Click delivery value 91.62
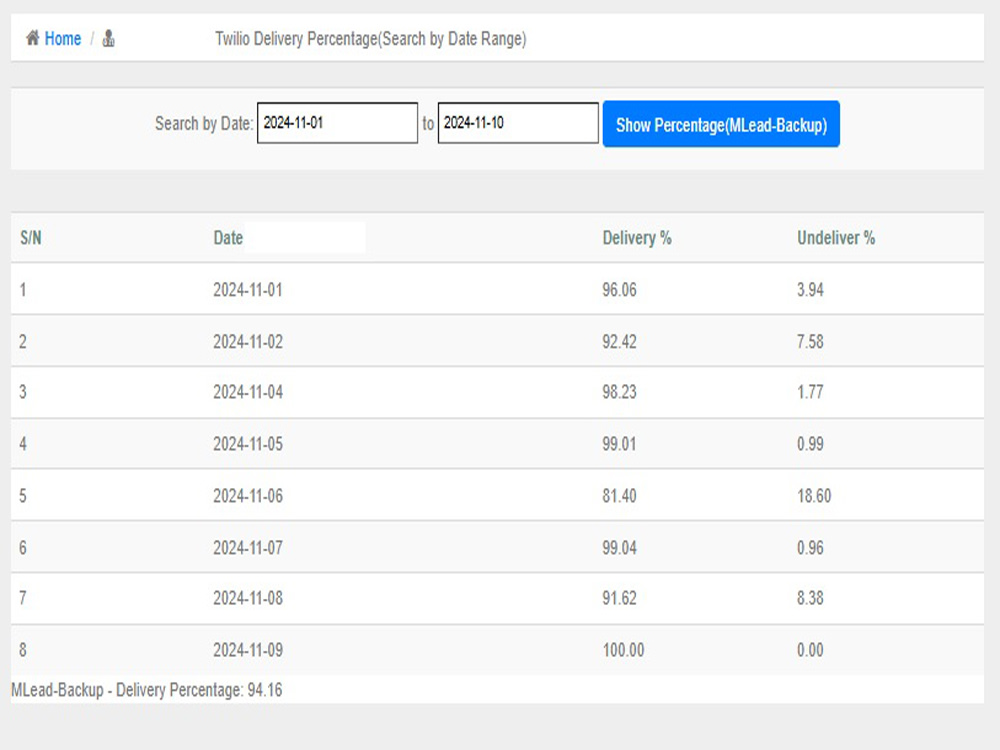 (619, 598)
